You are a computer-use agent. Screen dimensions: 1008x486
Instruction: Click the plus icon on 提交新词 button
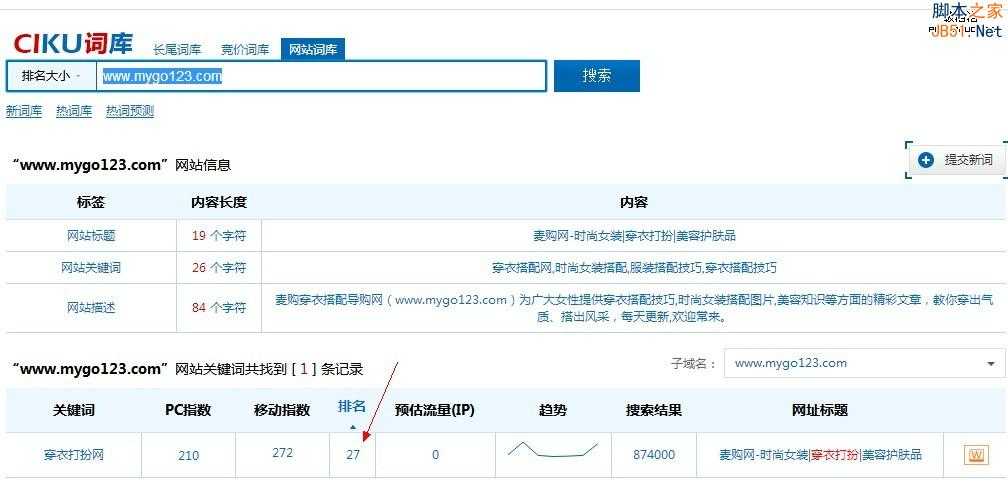pyautogui.click(x=926, y=160)
